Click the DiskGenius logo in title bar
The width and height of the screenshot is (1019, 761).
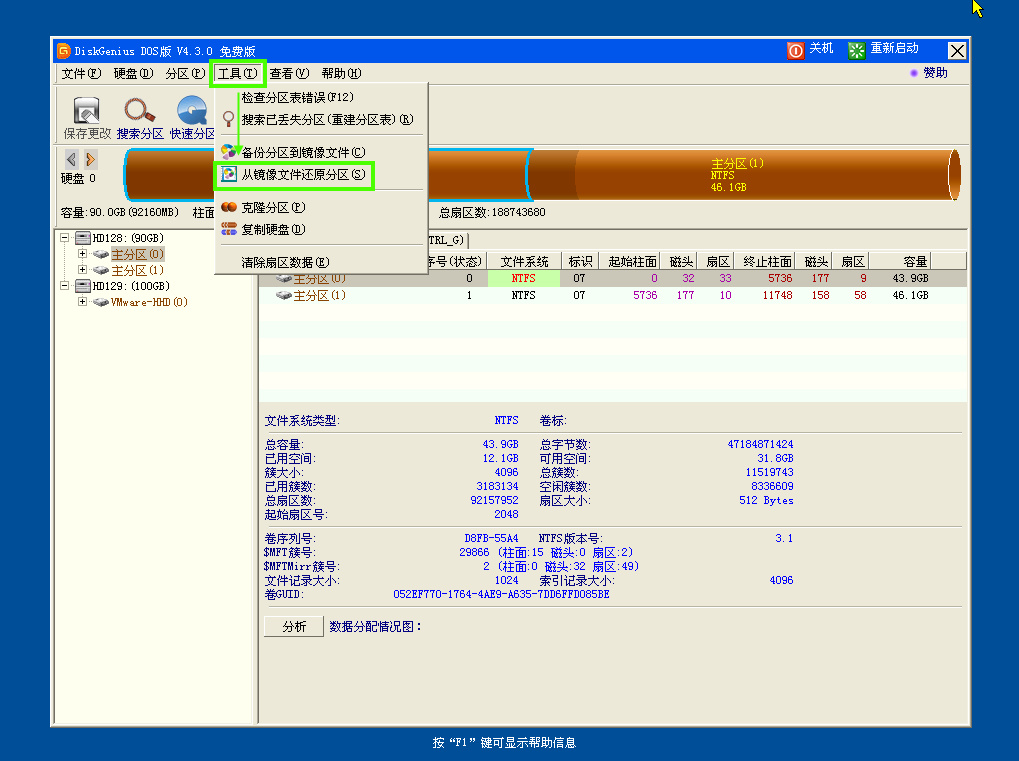click(x=63, y=51)
